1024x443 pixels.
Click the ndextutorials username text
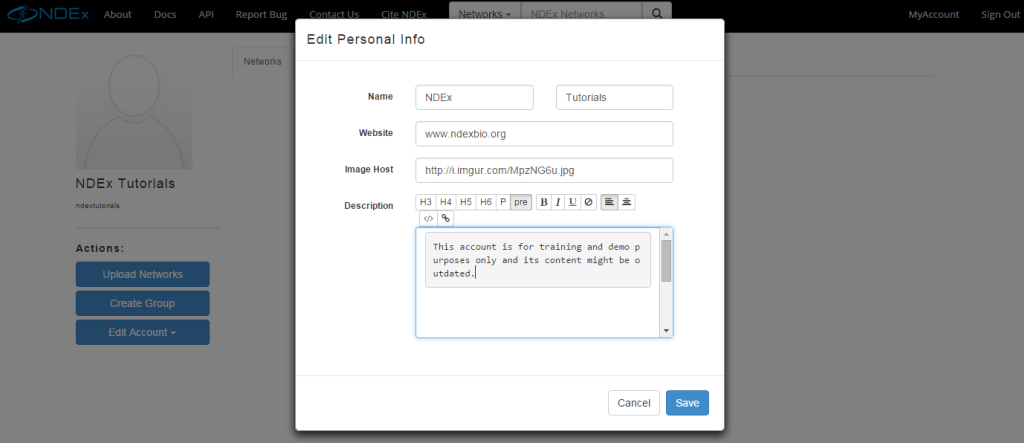[x=97, y=205]
